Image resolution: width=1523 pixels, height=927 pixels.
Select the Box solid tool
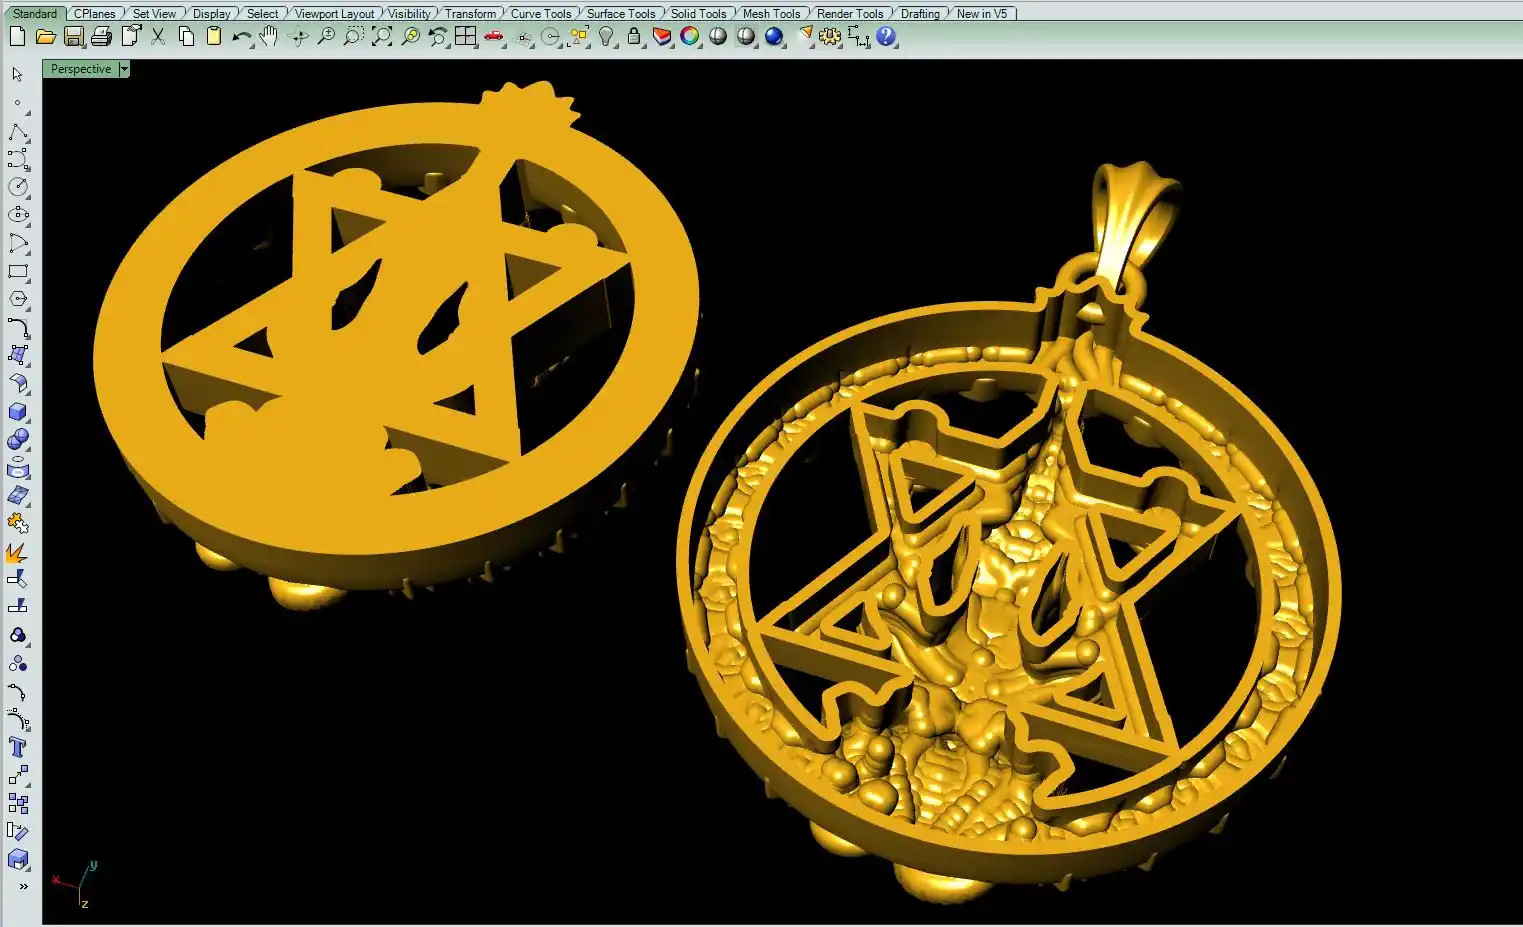tap(18, 412)
